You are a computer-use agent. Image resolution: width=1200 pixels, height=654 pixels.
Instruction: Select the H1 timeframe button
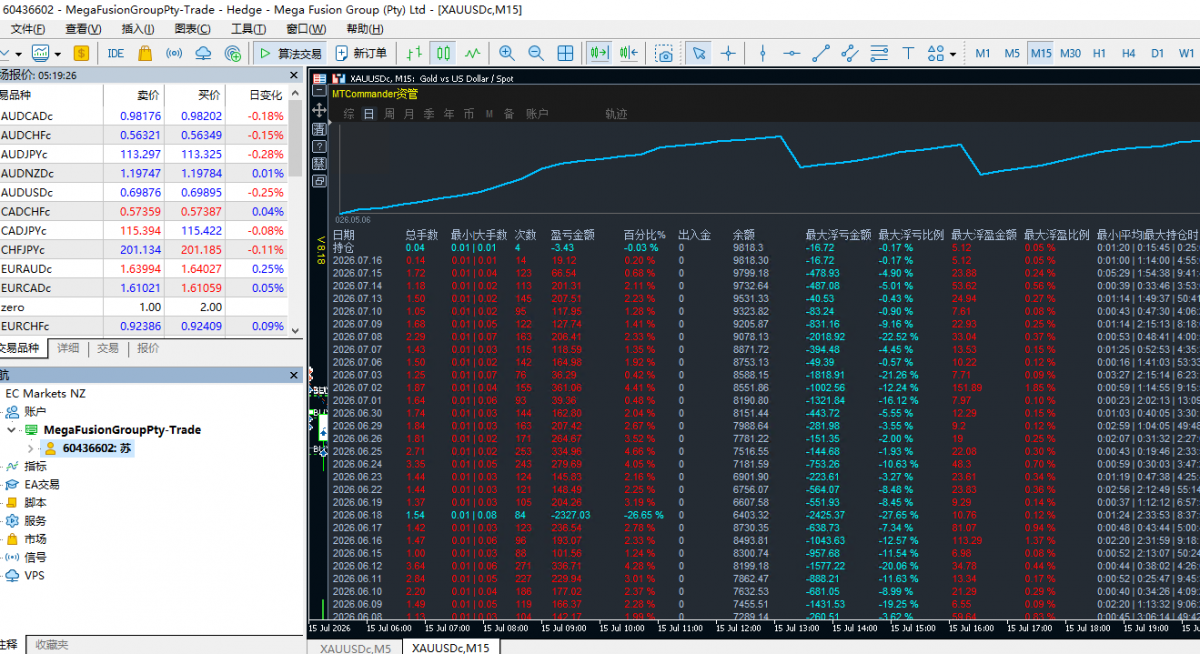(x=1099, y=53)
